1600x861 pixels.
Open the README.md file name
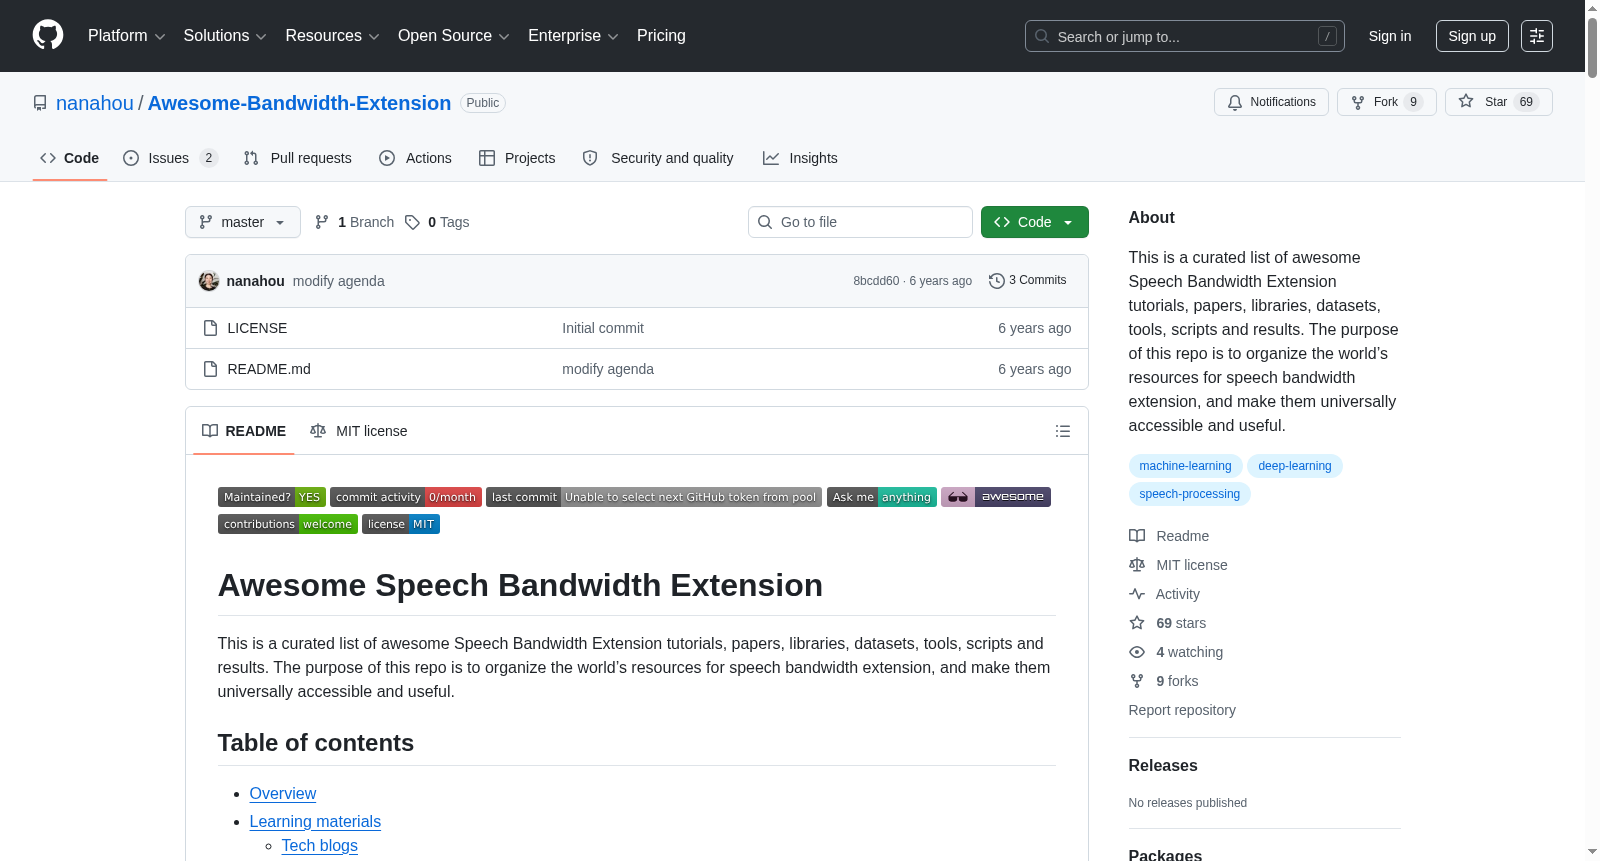pyautogui.click(x=269, y=369)
